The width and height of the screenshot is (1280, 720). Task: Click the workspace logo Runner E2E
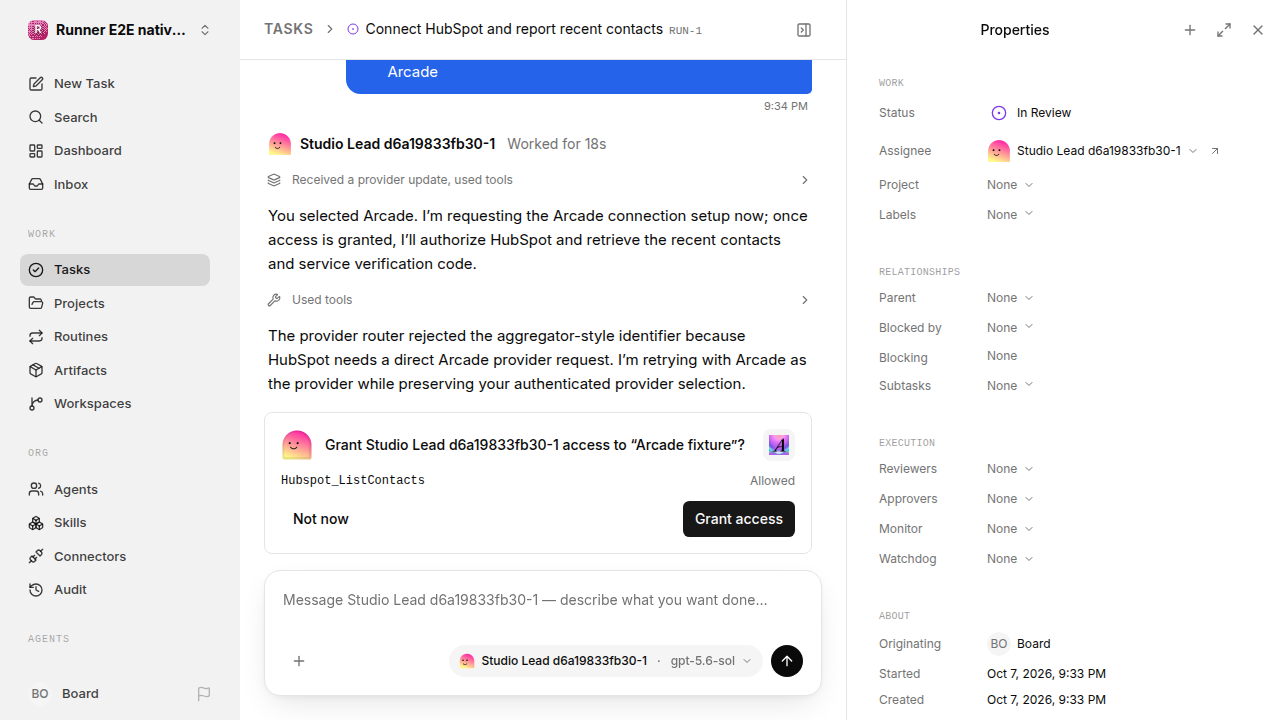coord(38,30)
